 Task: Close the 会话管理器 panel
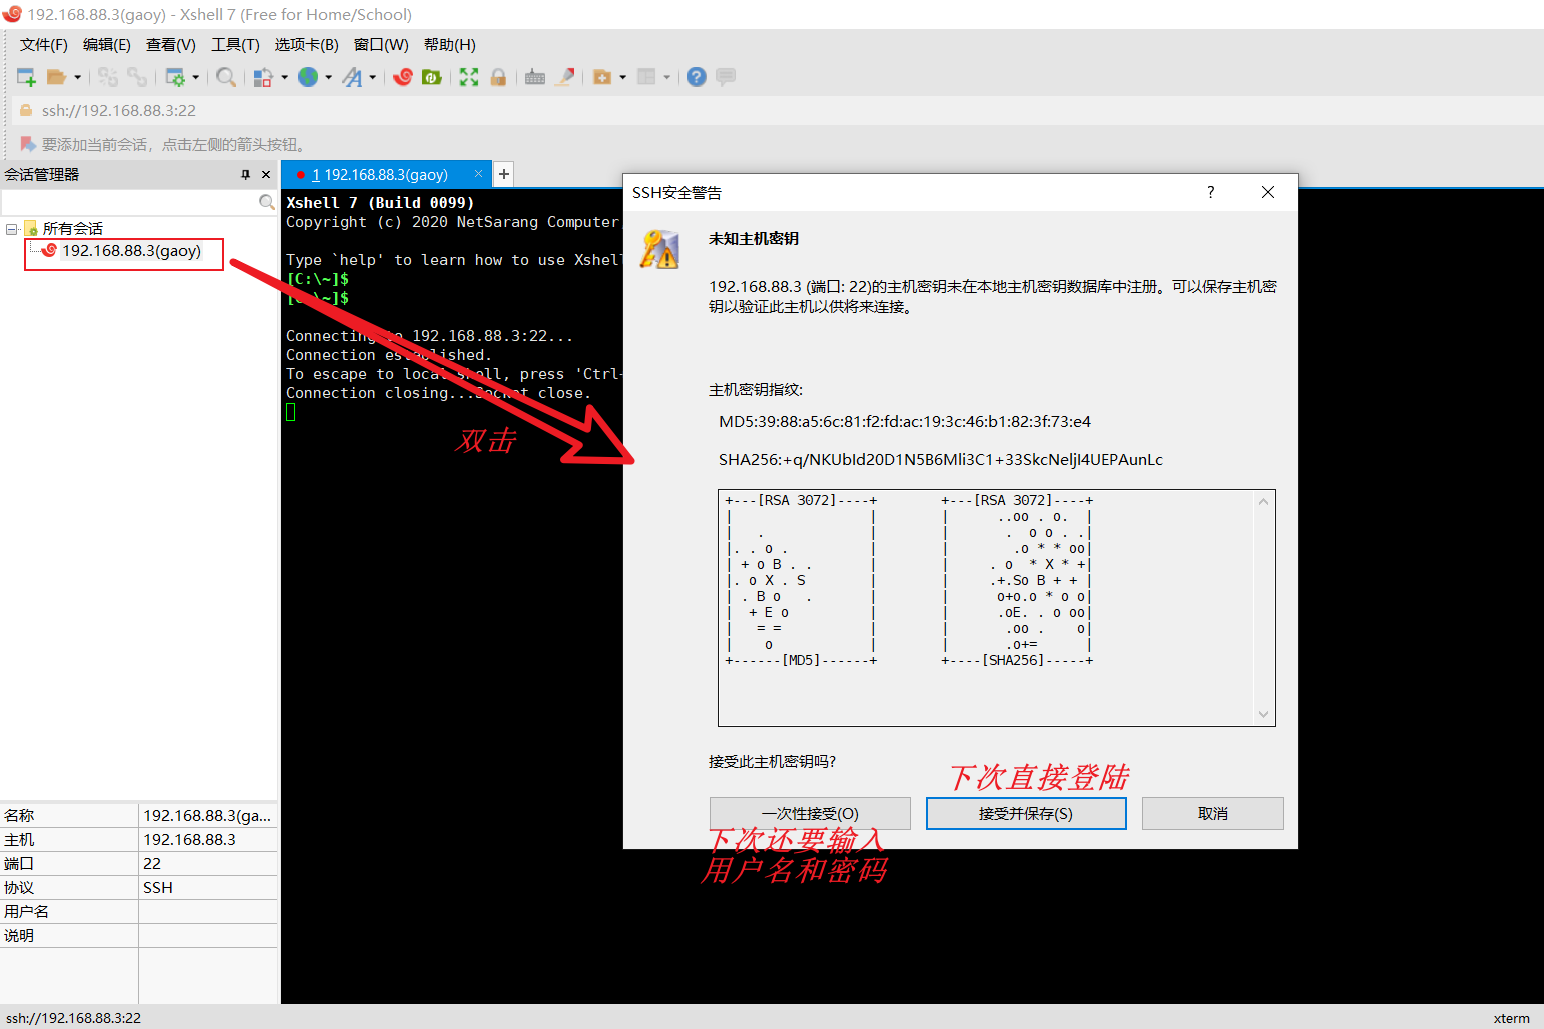pos(266,174)
